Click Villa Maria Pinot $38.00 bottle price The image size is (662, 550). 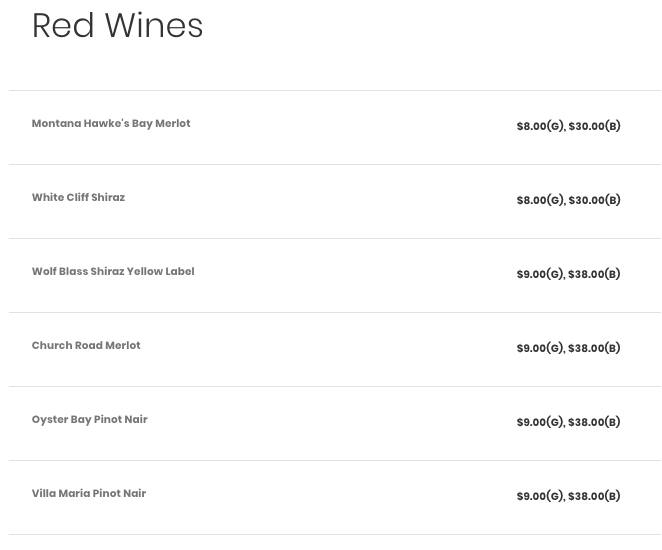click(594, 497)
